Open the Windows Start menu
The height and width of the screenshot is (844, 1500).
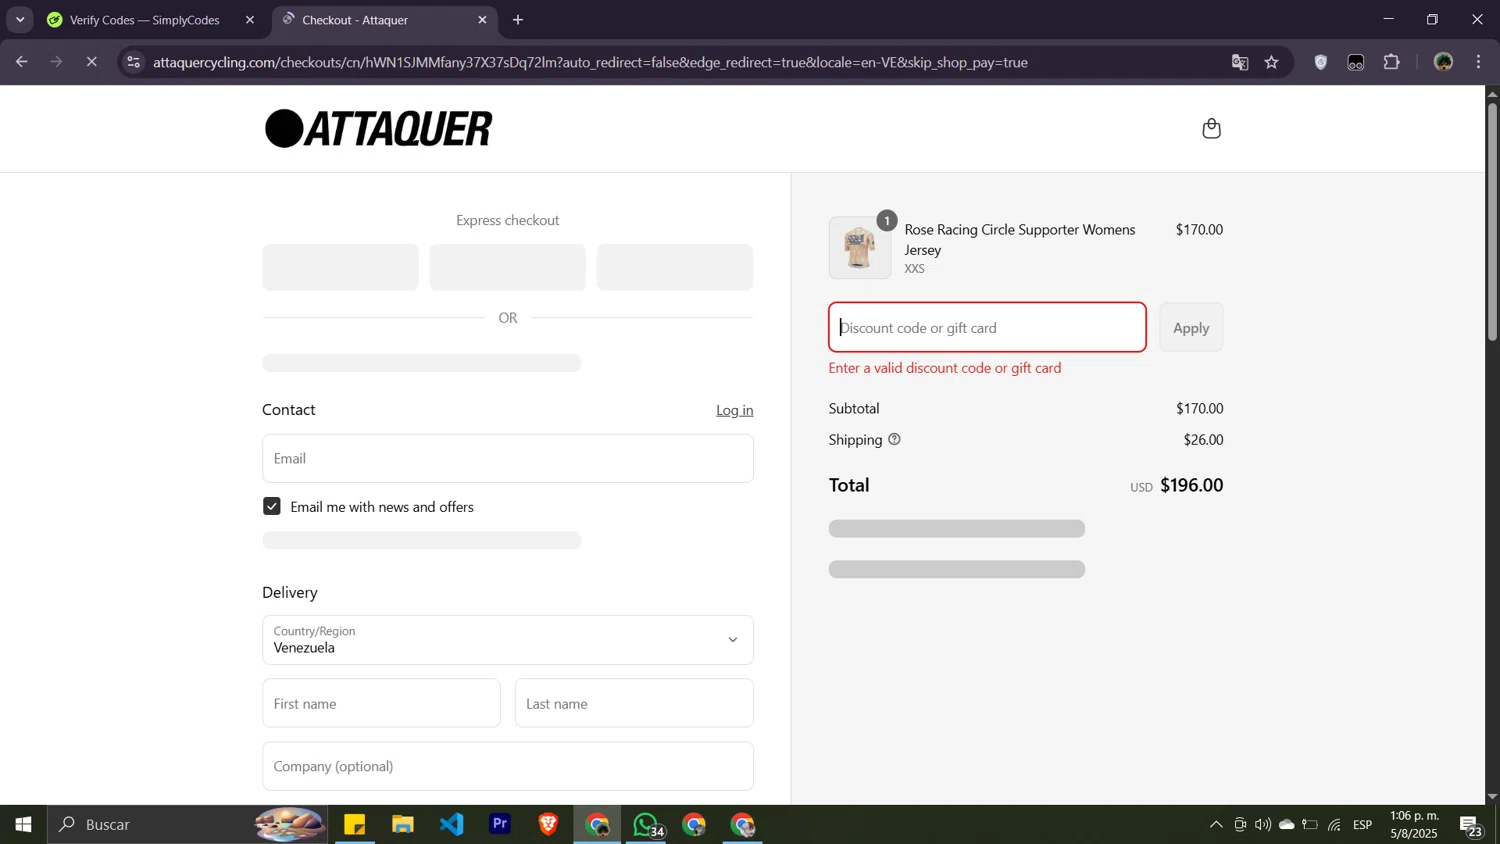[23, 825]
